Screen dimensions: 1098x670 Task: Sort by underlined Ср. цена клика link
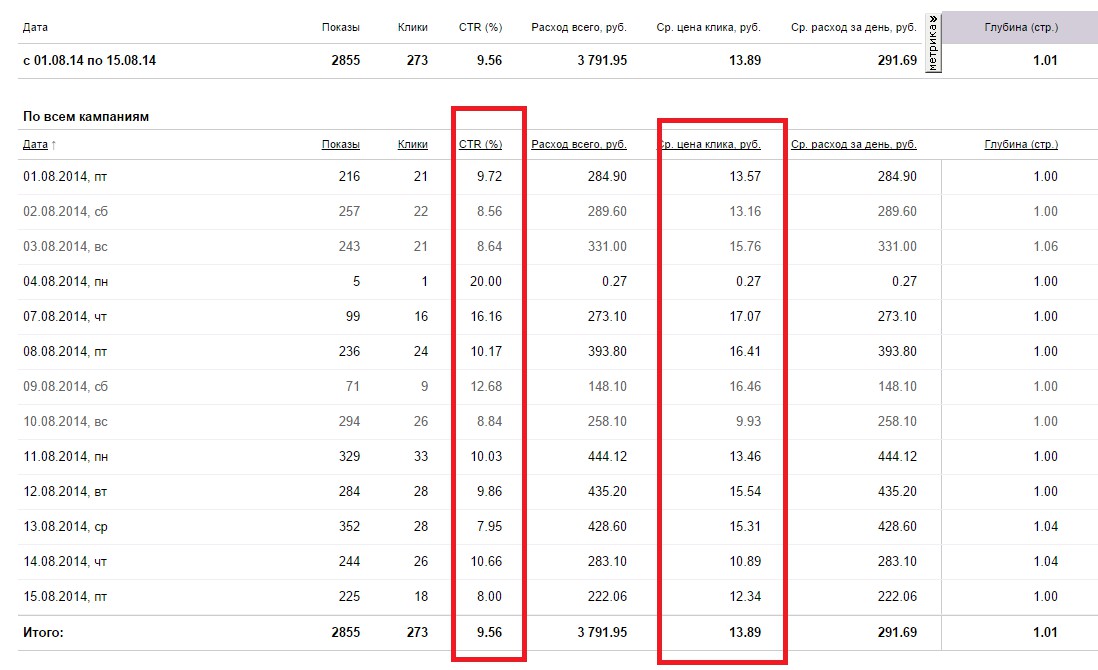[x=709, y=145]
